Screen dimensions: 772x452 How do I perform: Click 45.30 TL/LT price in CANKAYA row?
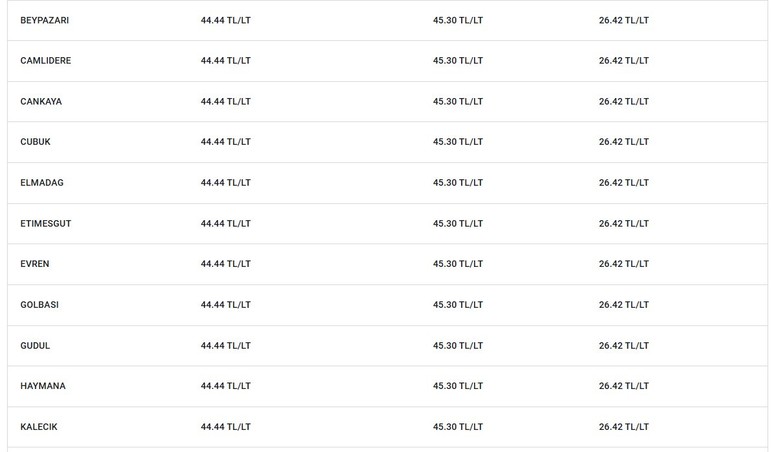coord(458,101)
